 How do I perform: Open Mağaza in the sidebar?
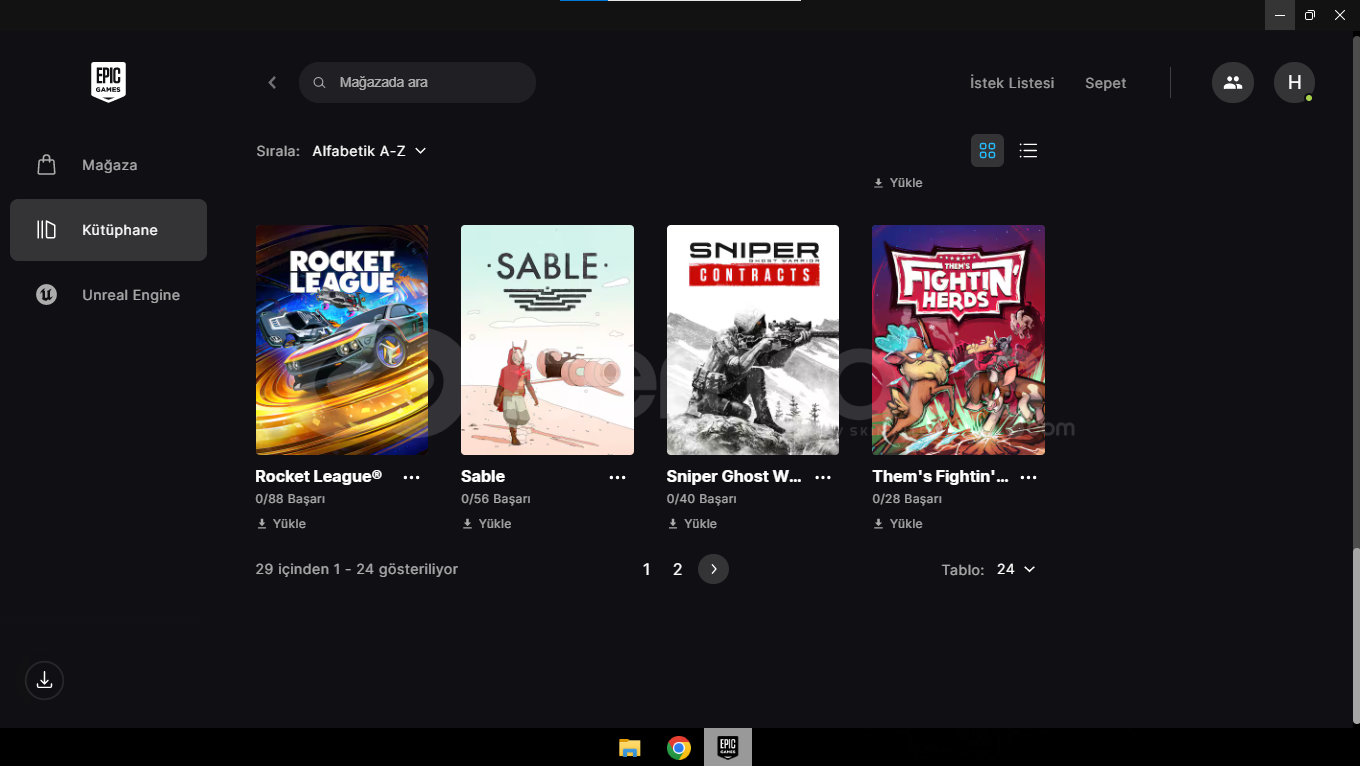pos(108,165)
